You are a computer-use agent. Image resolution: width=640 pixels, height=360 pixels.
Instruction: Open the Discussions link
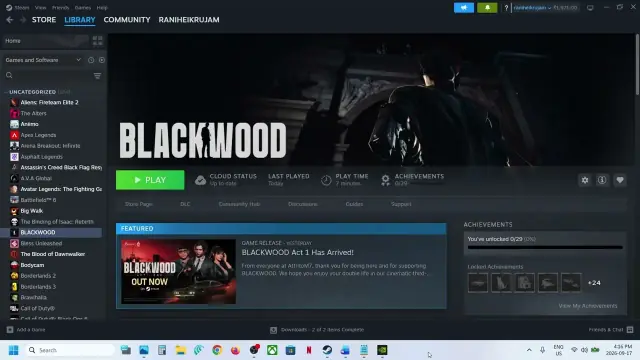pos(302,204)
